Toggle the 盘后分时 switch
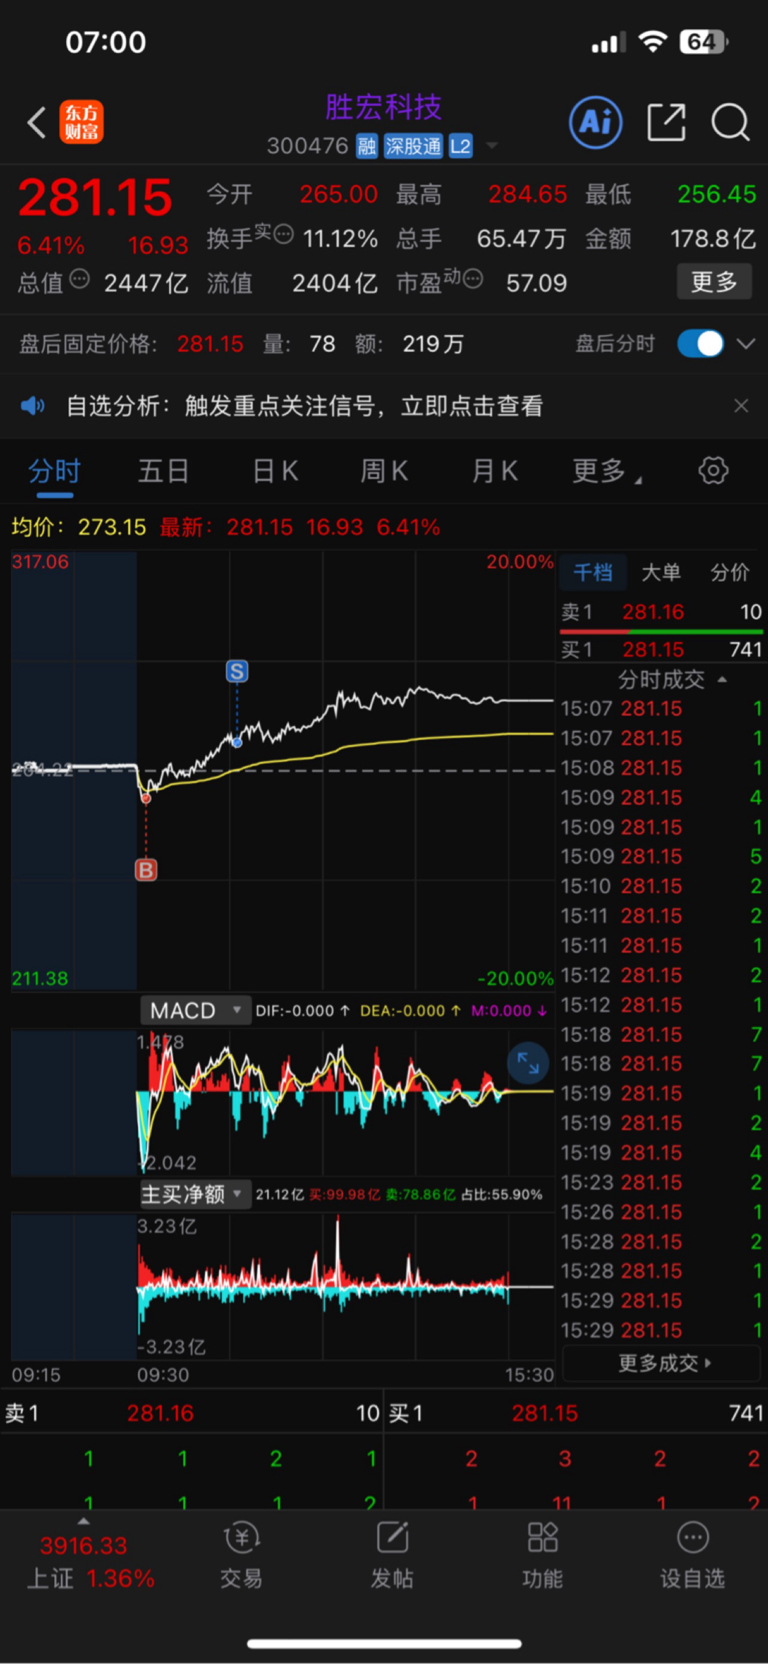Screen dimensions: 768x1664 [x=700, y=343]
